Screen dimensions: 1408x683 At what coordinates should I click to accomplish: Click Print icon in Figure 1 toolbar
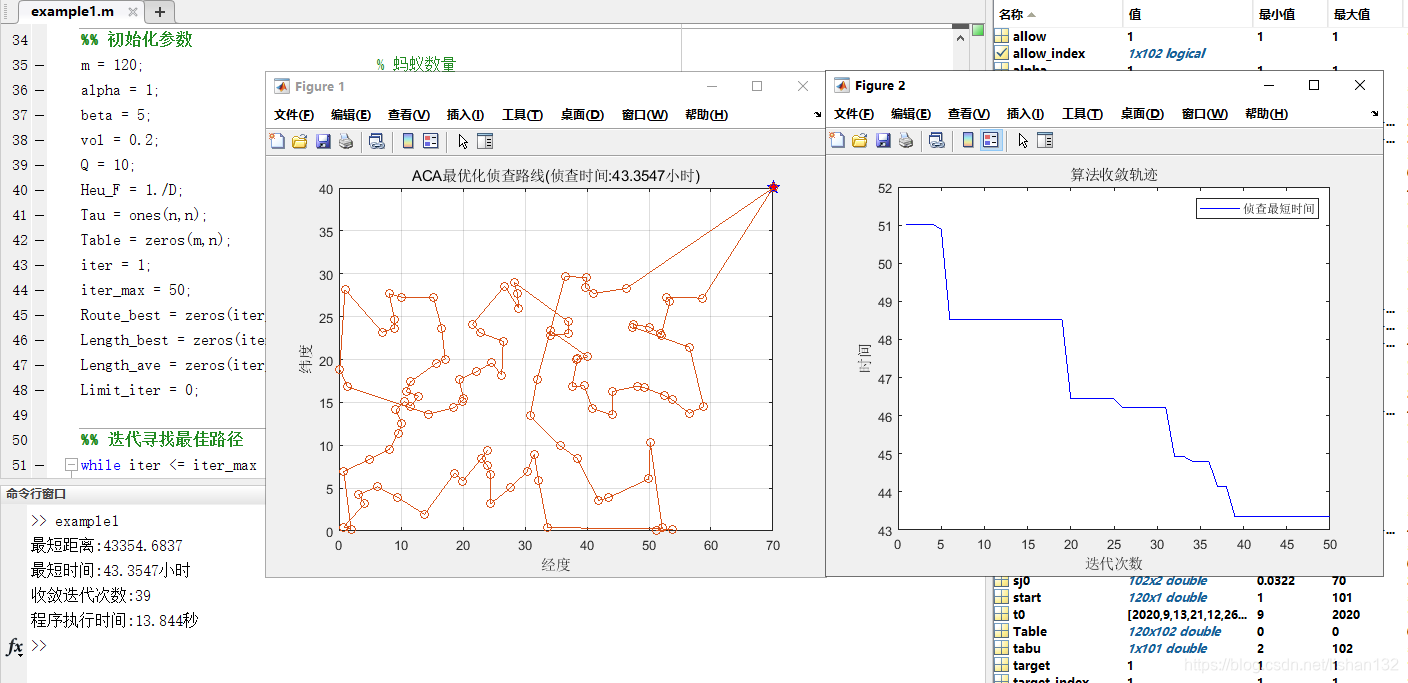[x=346, y=141]
